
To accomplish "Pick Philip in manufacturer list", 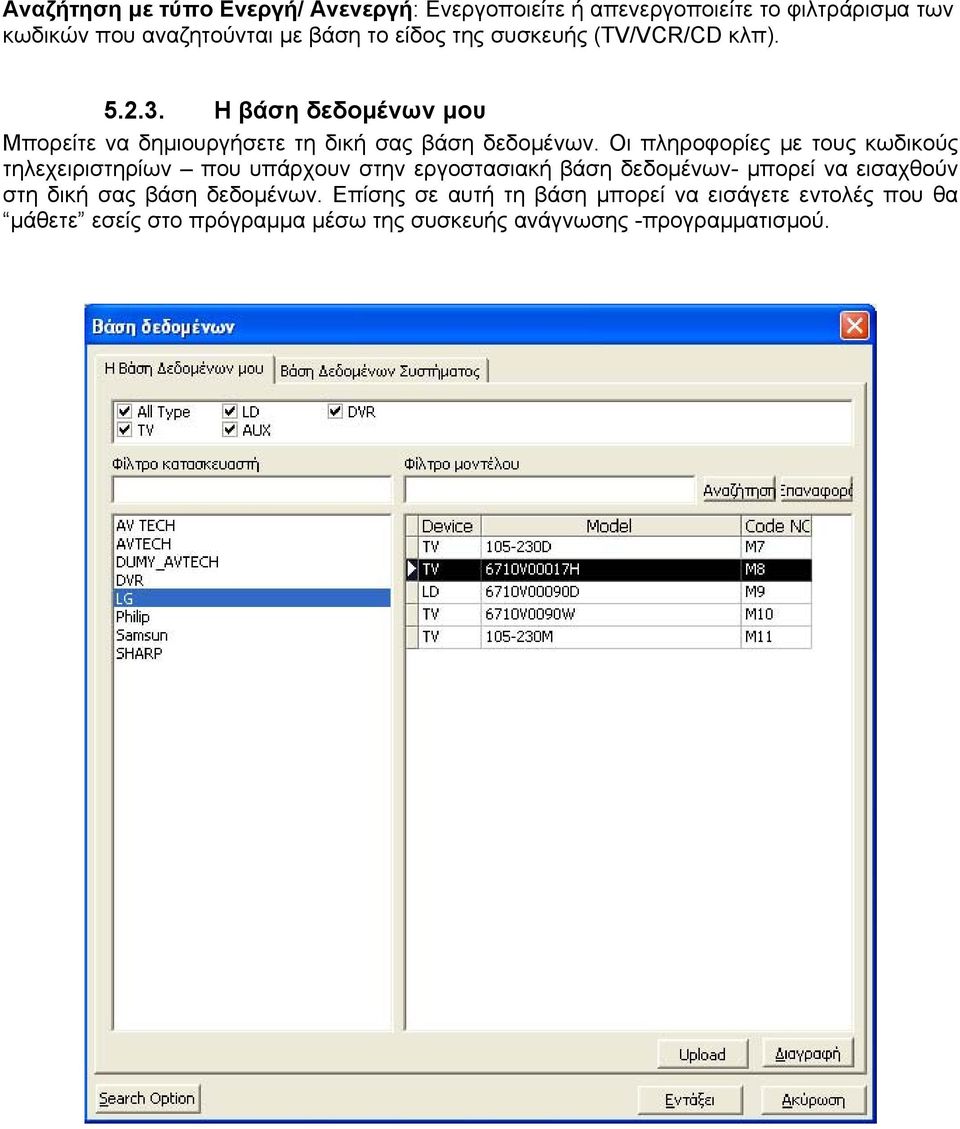I will (252, 617).
